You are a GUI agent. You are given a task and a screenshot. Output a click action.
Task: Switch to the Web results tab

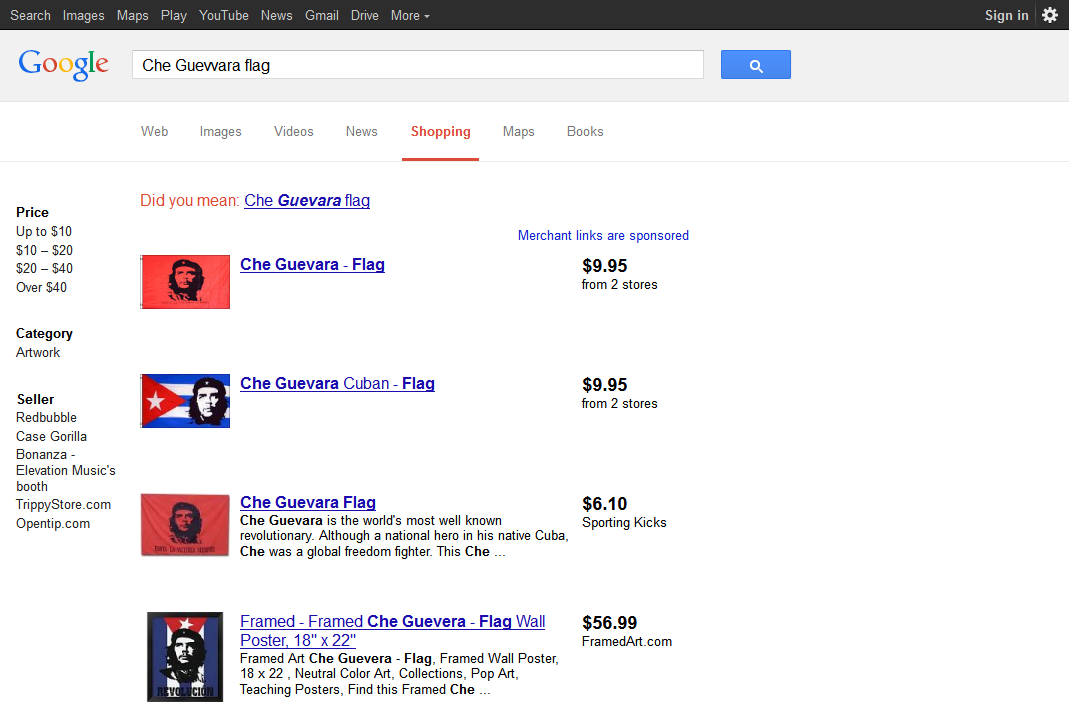click(155, 132)
